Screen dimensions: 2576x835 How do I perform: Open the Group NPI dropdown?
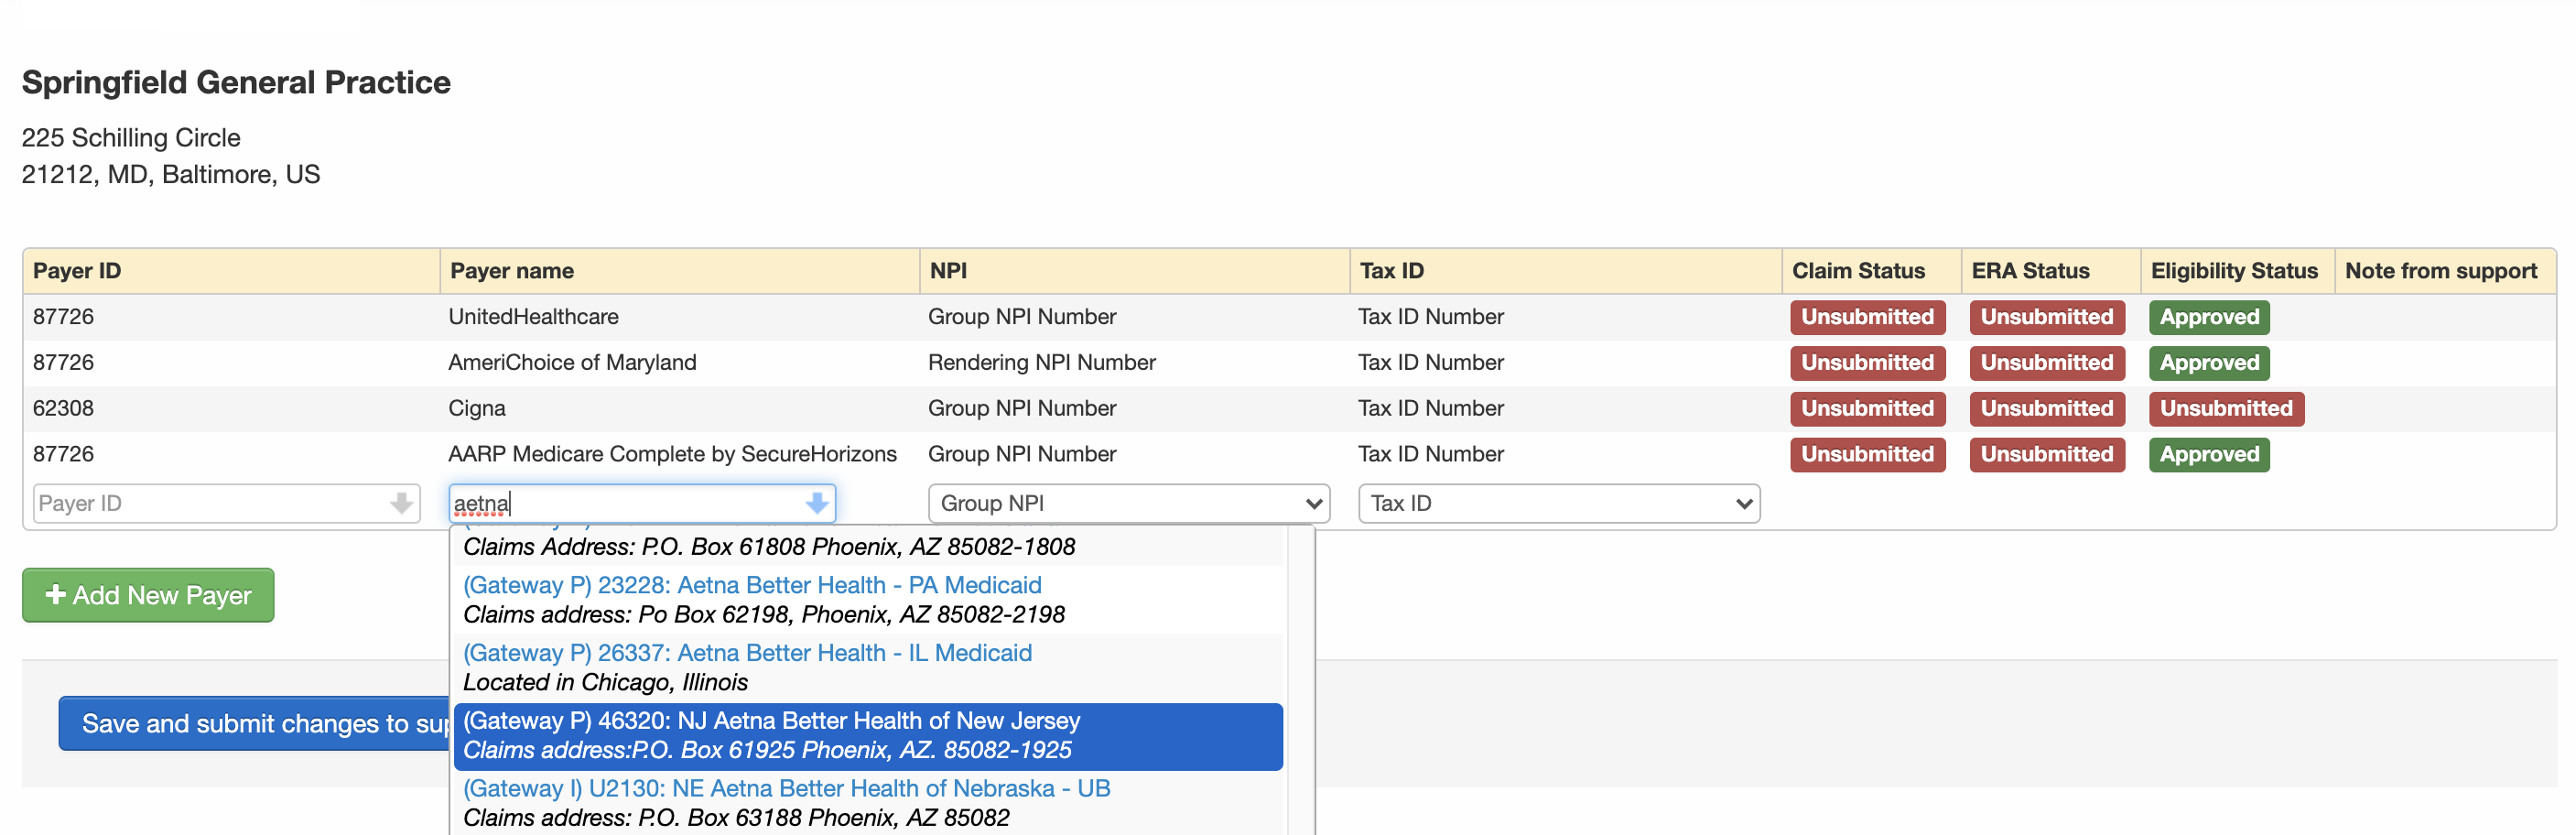click(x=1129, y=503)
